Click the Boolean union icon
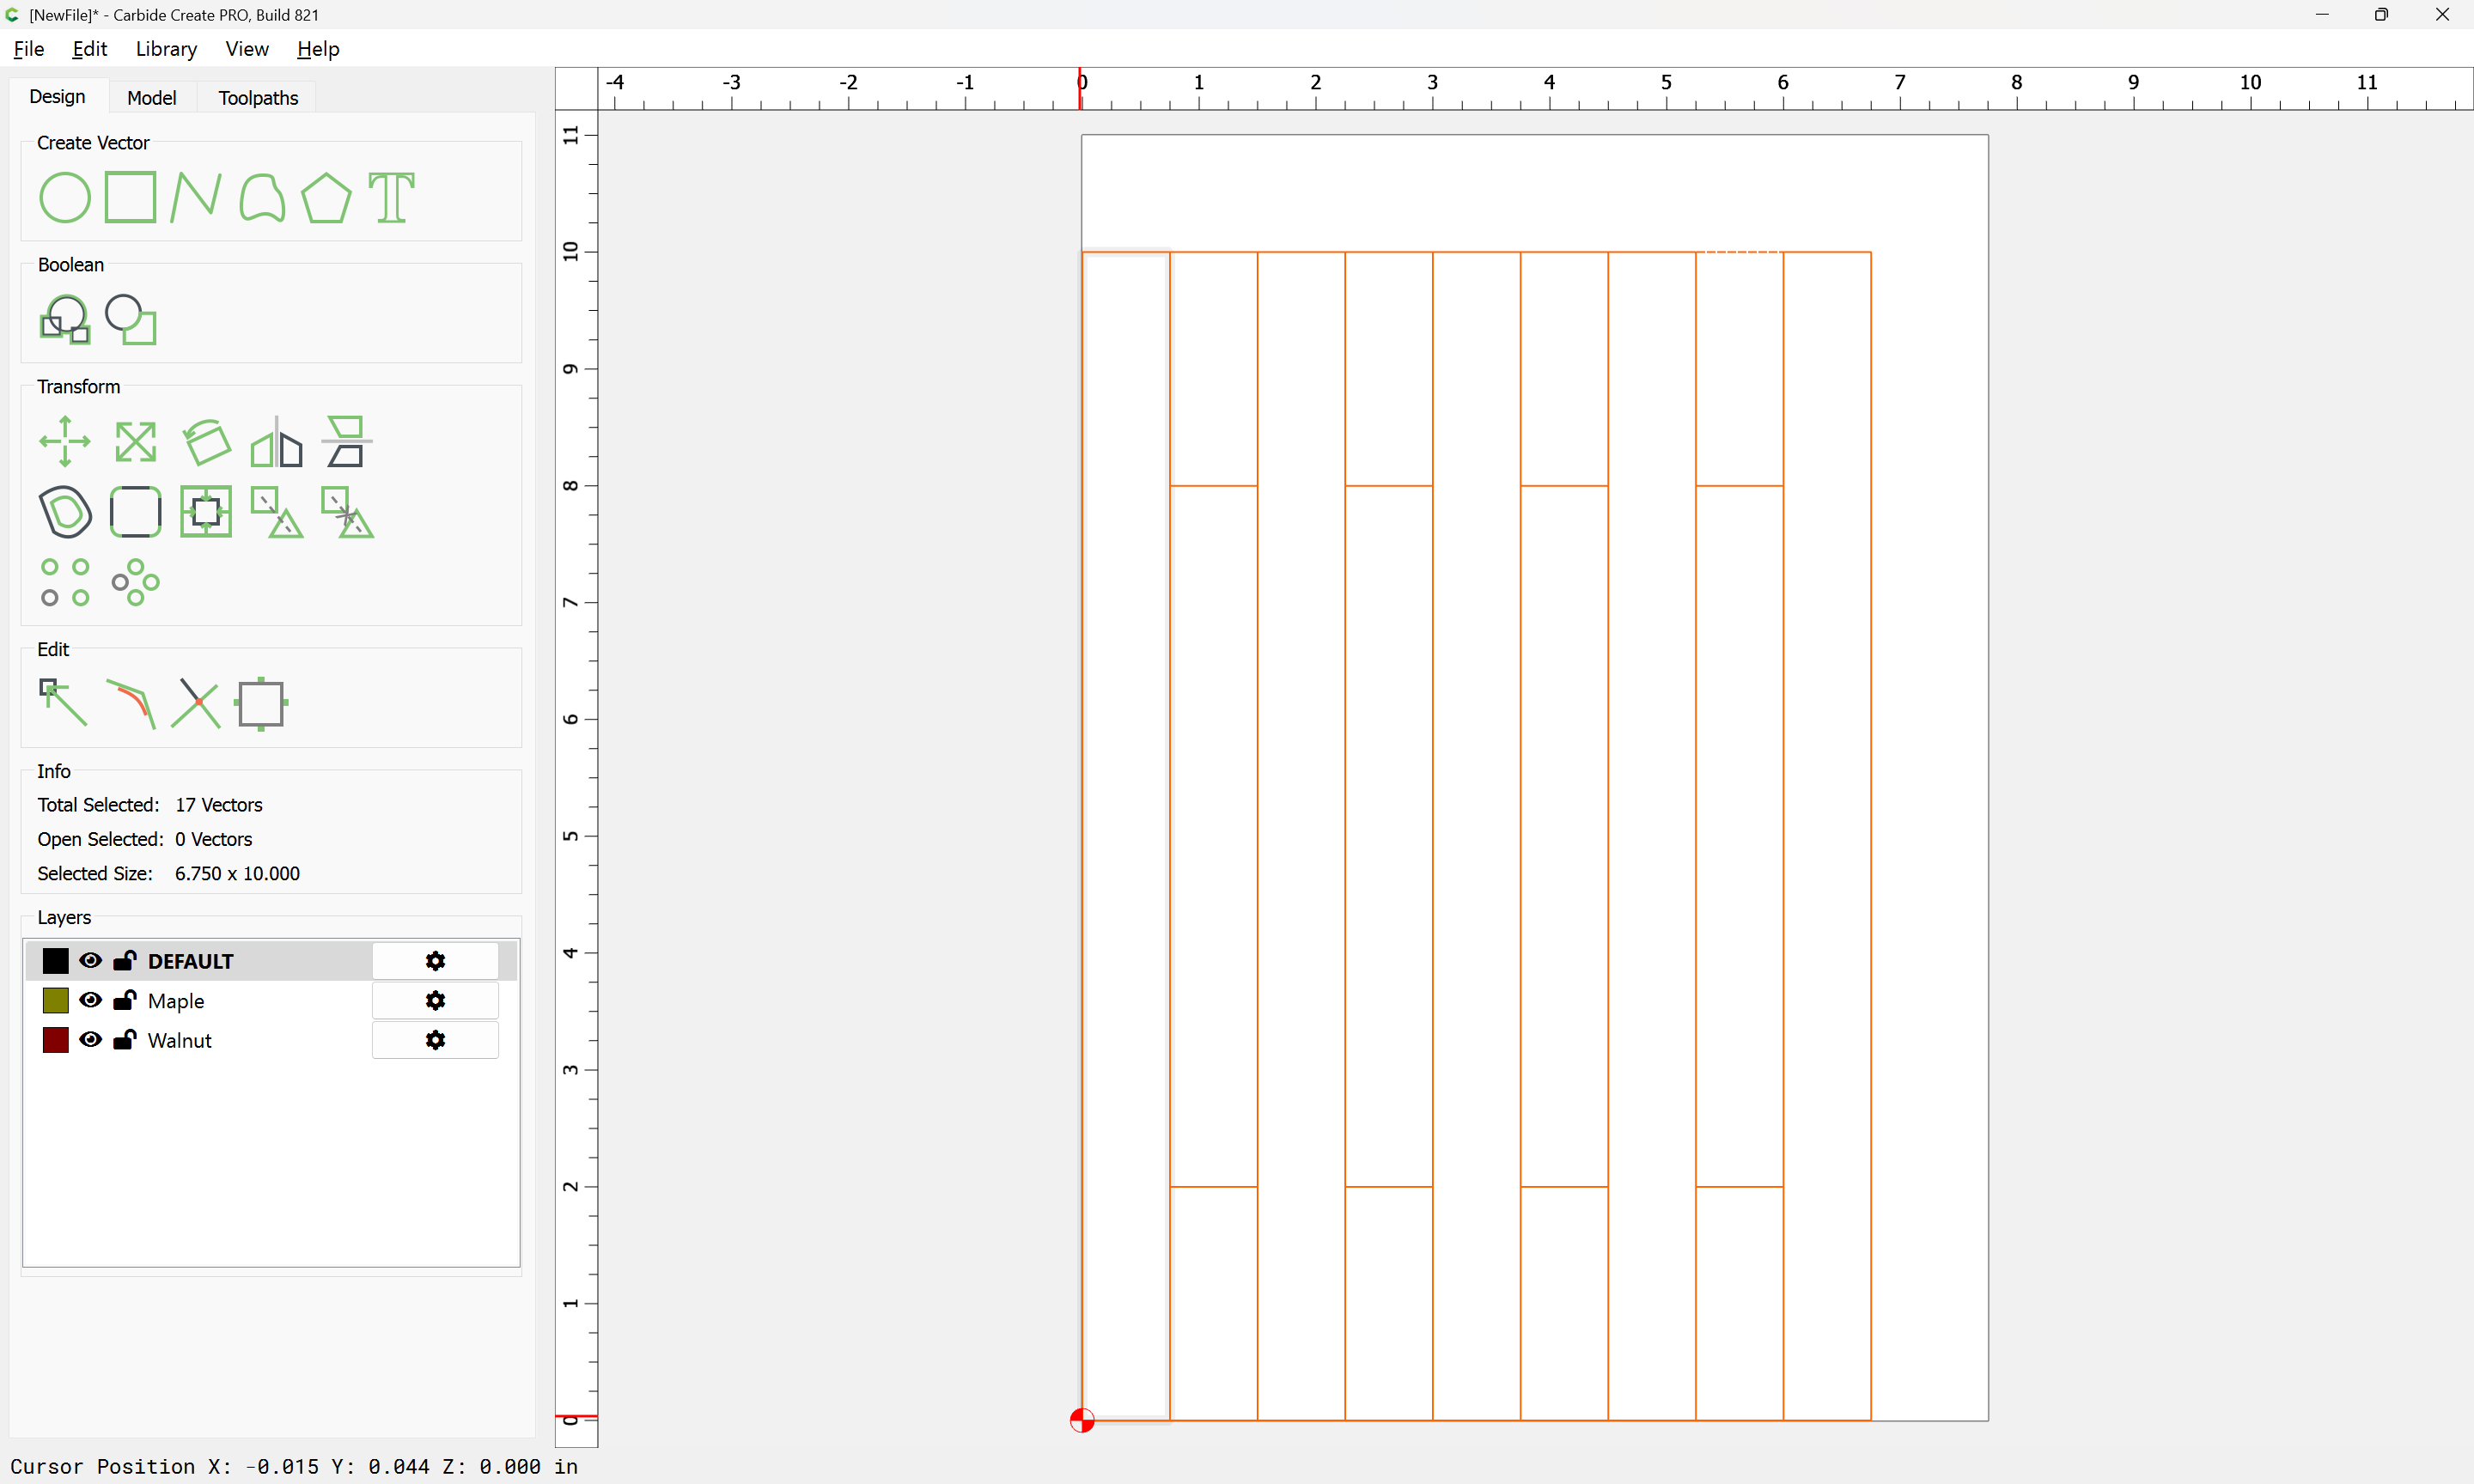 click(65, 319)
